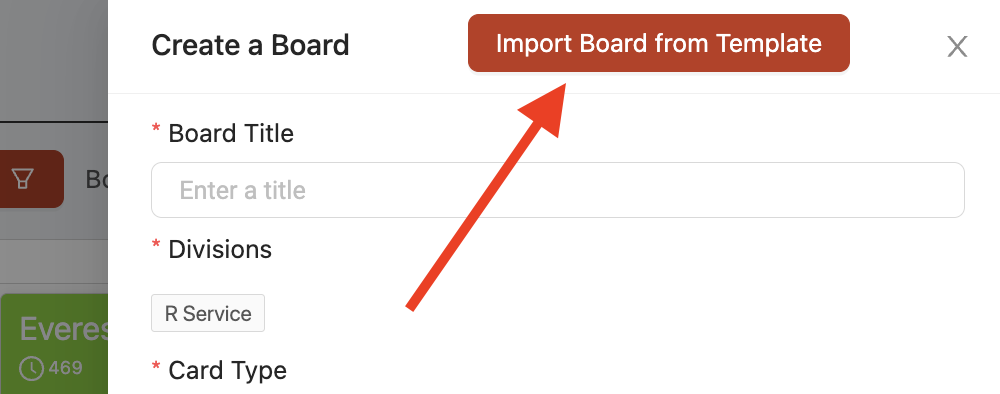Click empty Divisions area beside R Service
The height and width of the screenshot is (394, 1000).
(x=612, y=313)
